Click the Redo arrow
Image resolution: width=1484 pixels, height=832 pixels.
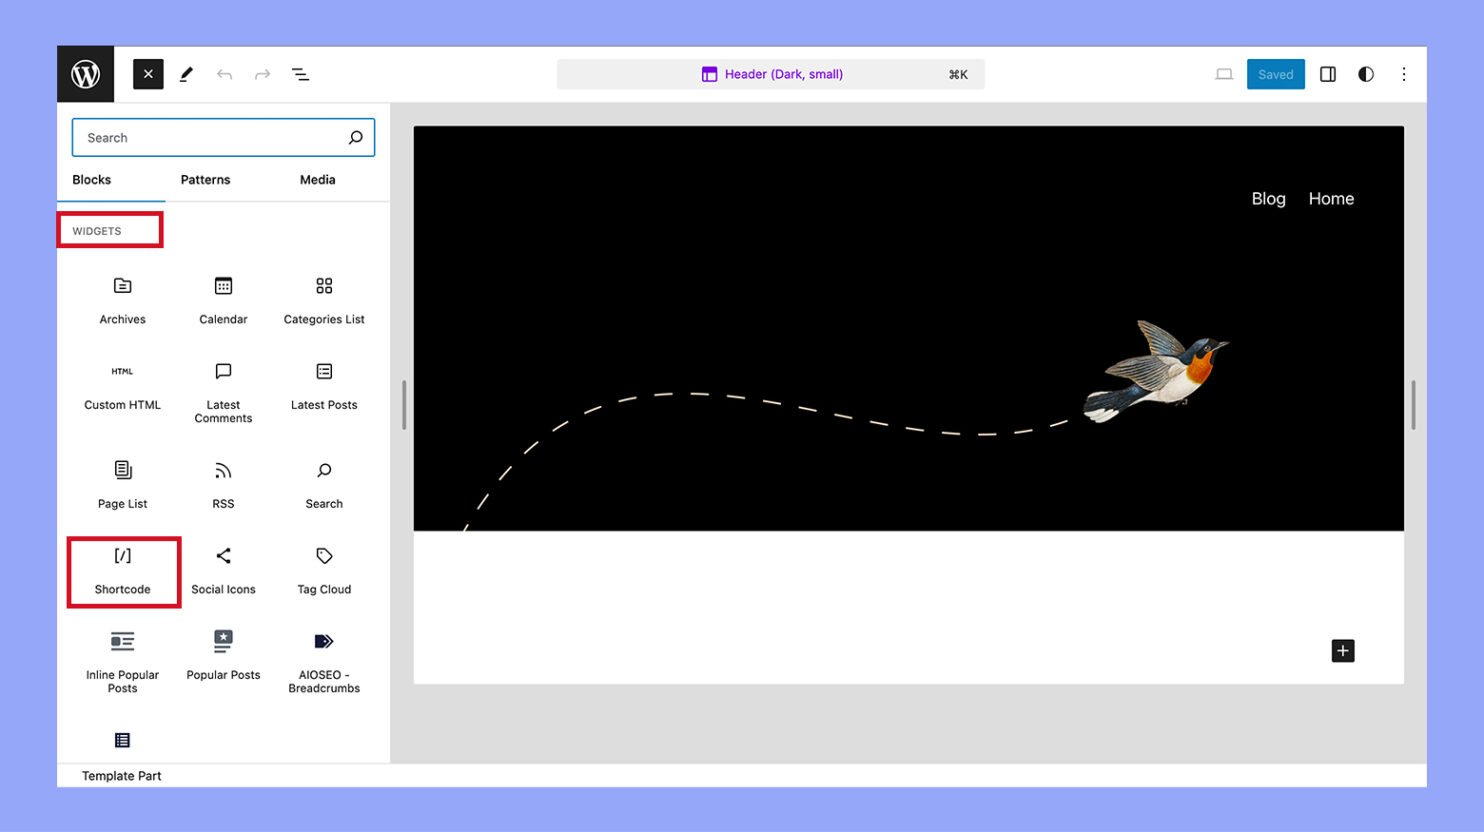tap(262, 74)
